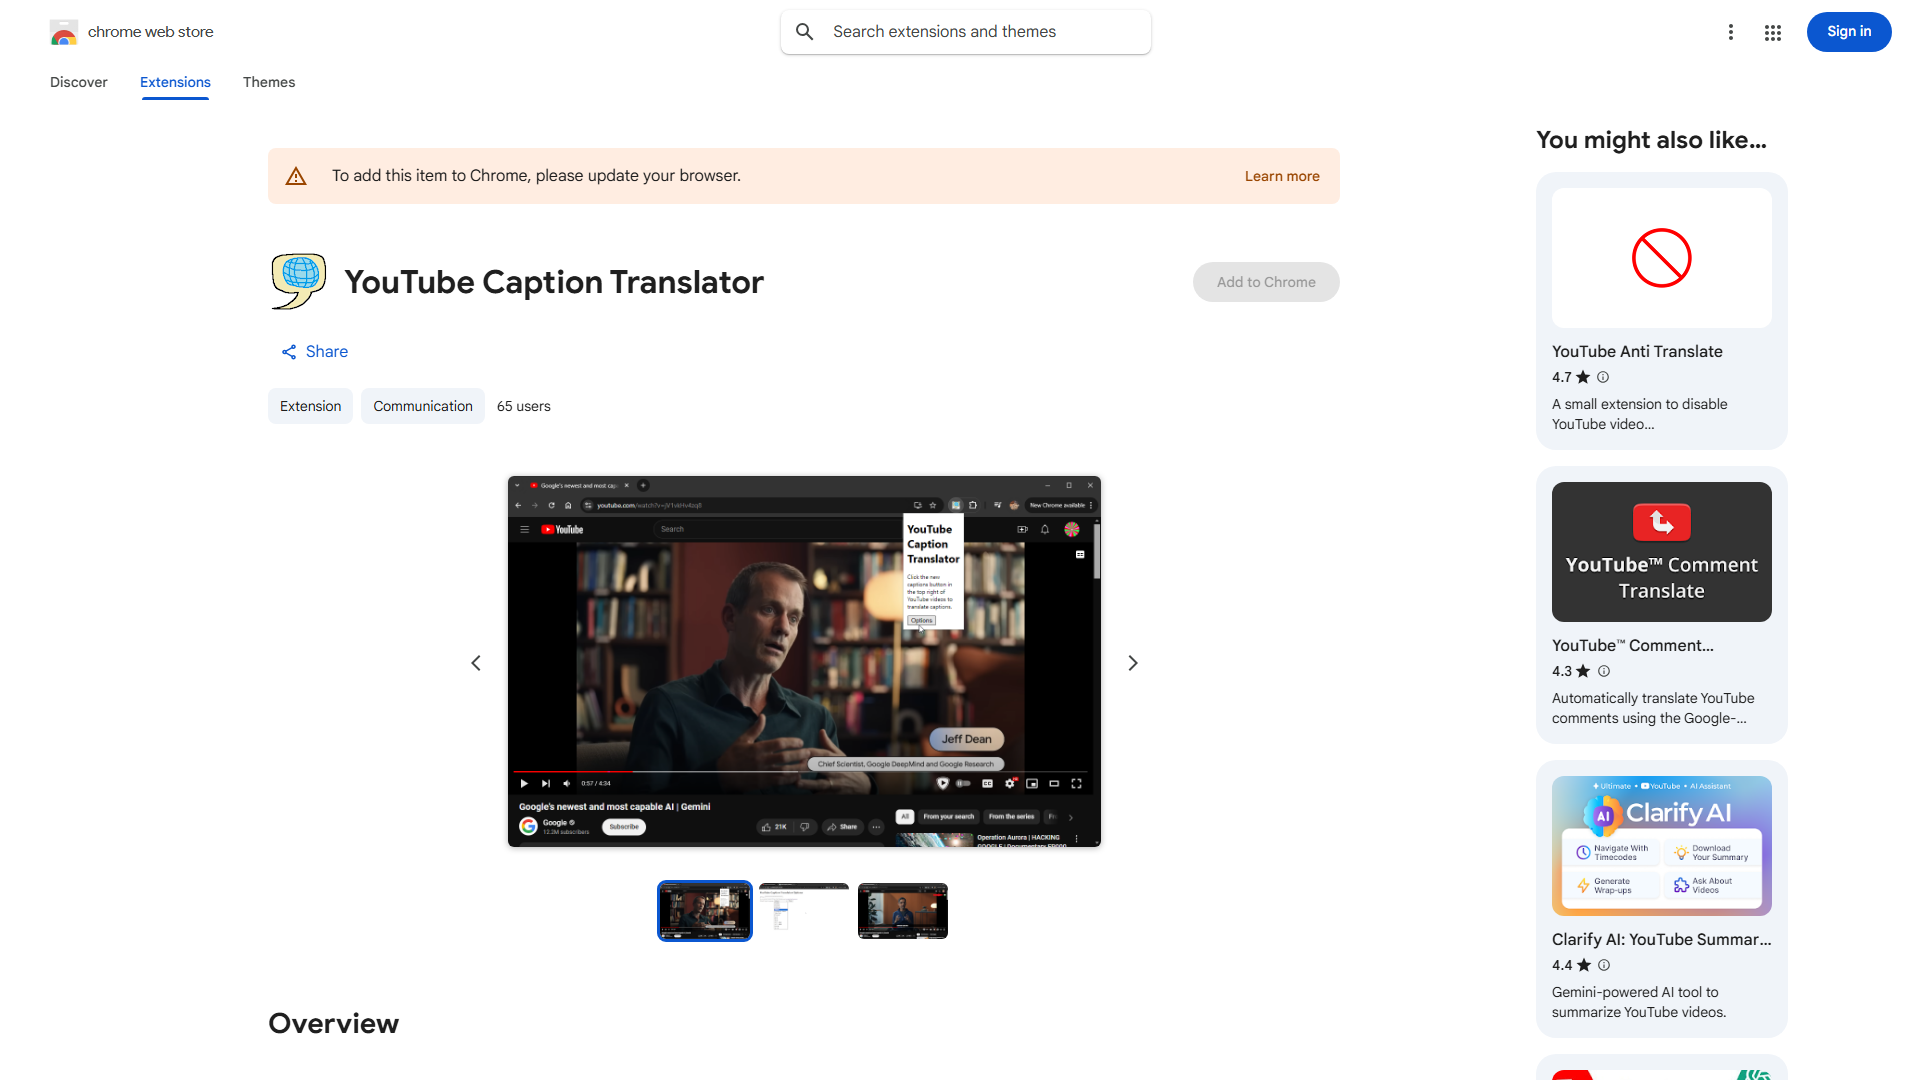Go back using the left carousel chevron
Screen dimensions: 1920x1080
pyautogui.click(x=475, y=662)
